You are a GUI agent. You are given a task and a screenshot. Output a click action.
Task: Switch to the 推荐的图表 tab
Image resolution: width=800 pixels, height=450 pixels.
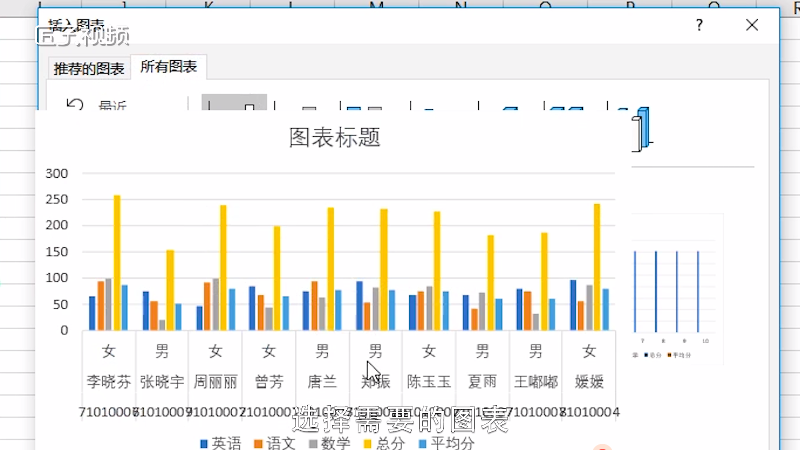89,69
